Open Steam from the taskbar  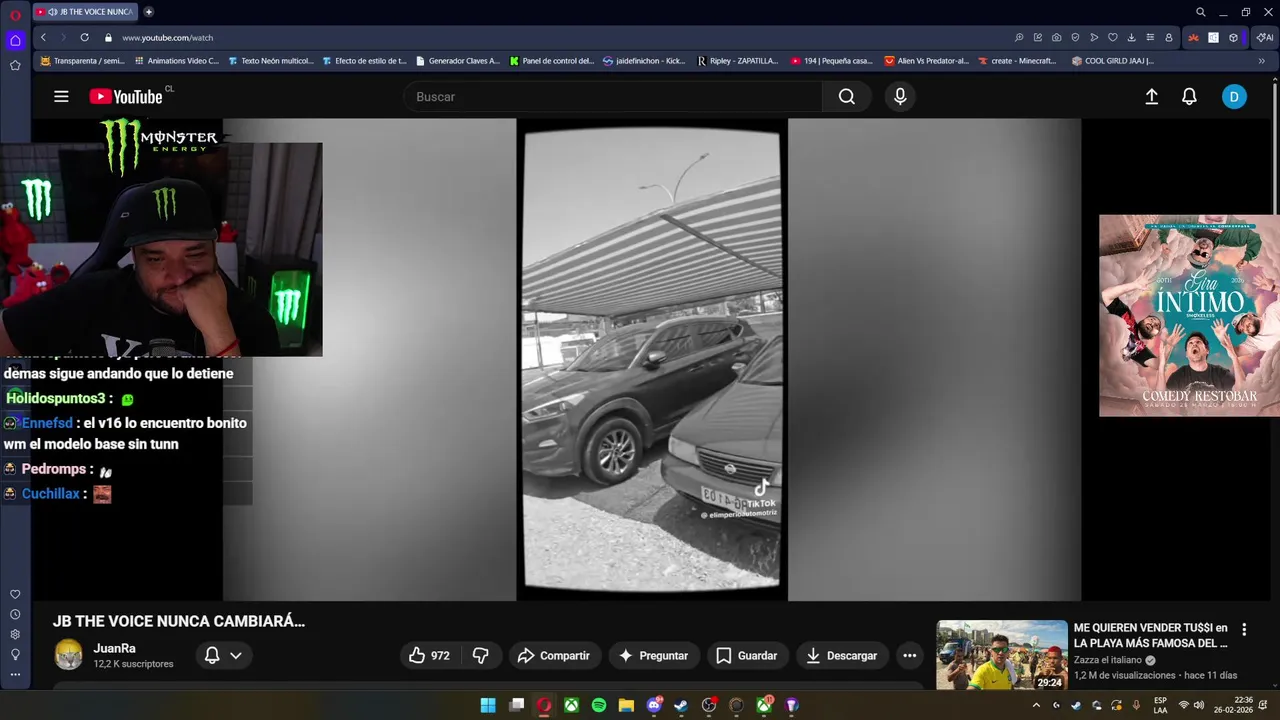(681, 705)
